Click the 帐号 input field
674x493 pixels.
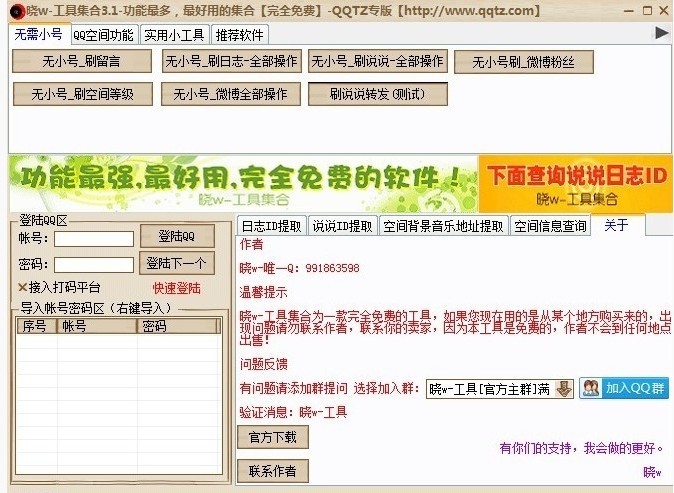[x=93, y=239]
